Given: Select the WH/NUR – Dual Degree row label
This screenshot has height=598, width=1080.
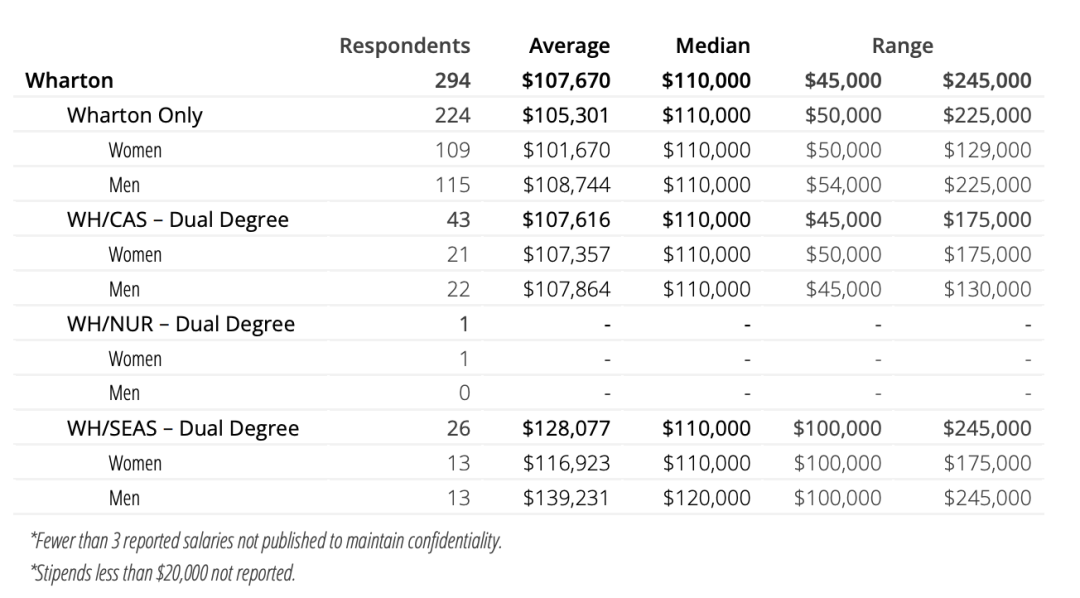Looking at the screenshot, I should [180, 324].
